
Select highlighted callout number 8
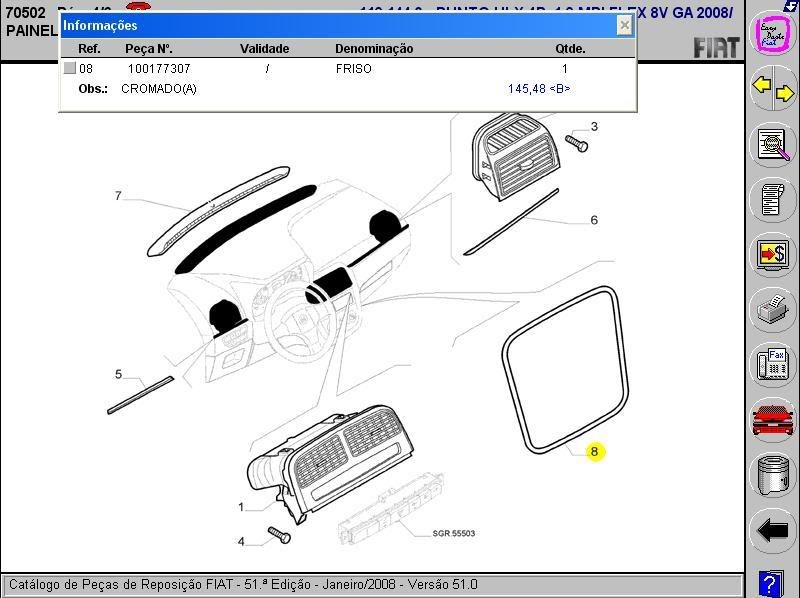point(594,452)
